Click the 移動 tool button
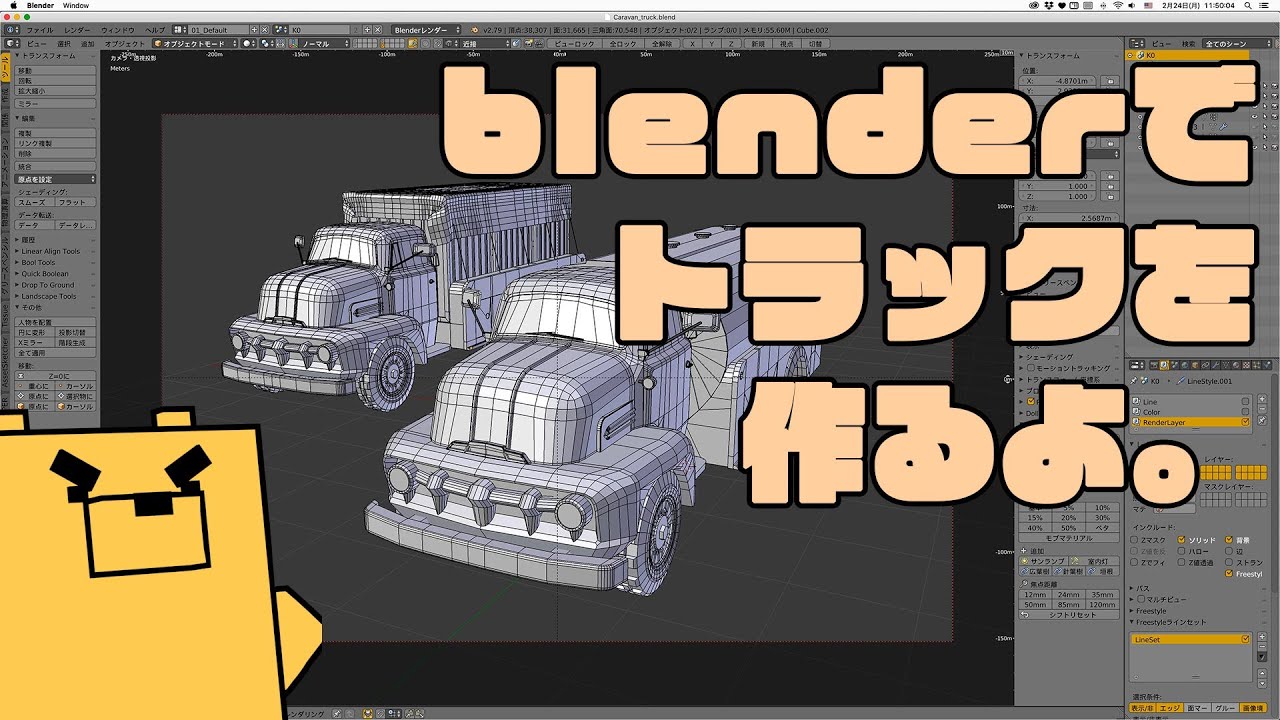Screen dimensions: 1280x720 pos(56,71)
